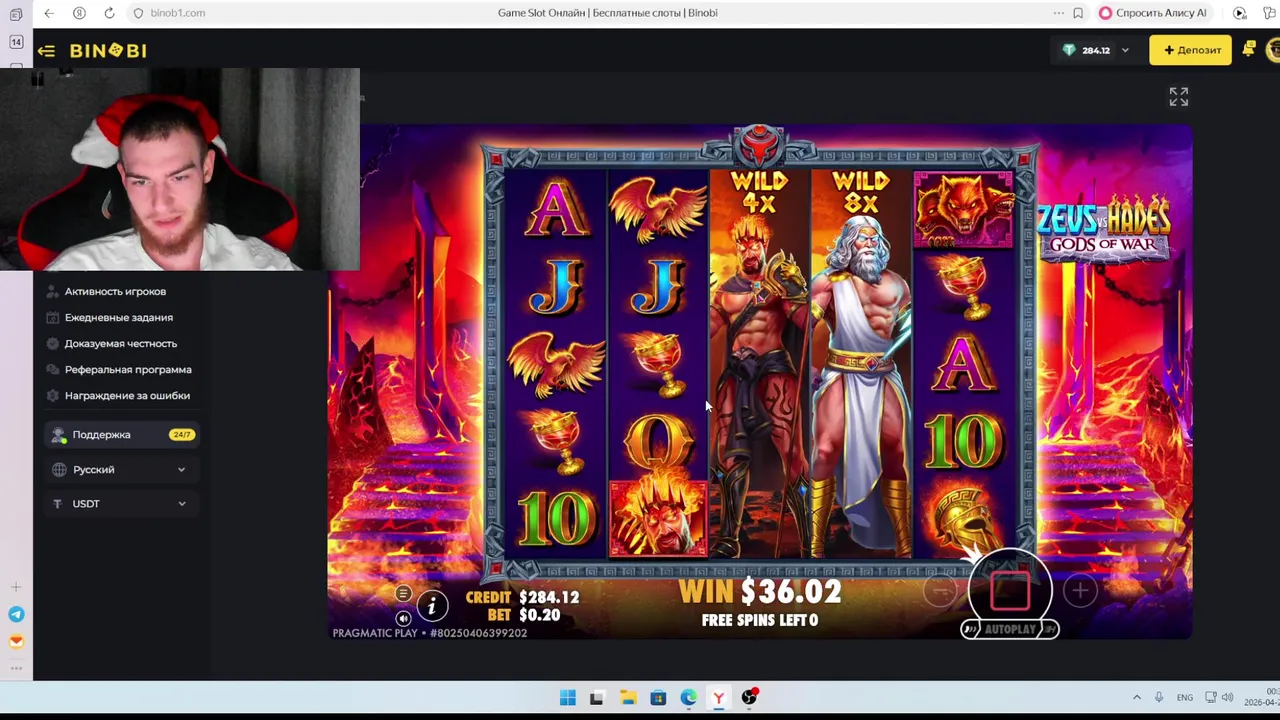Open browser sidebar more options dots
Screen dimensions: 1280x720
pyautogui.click(x=16, y=668)
